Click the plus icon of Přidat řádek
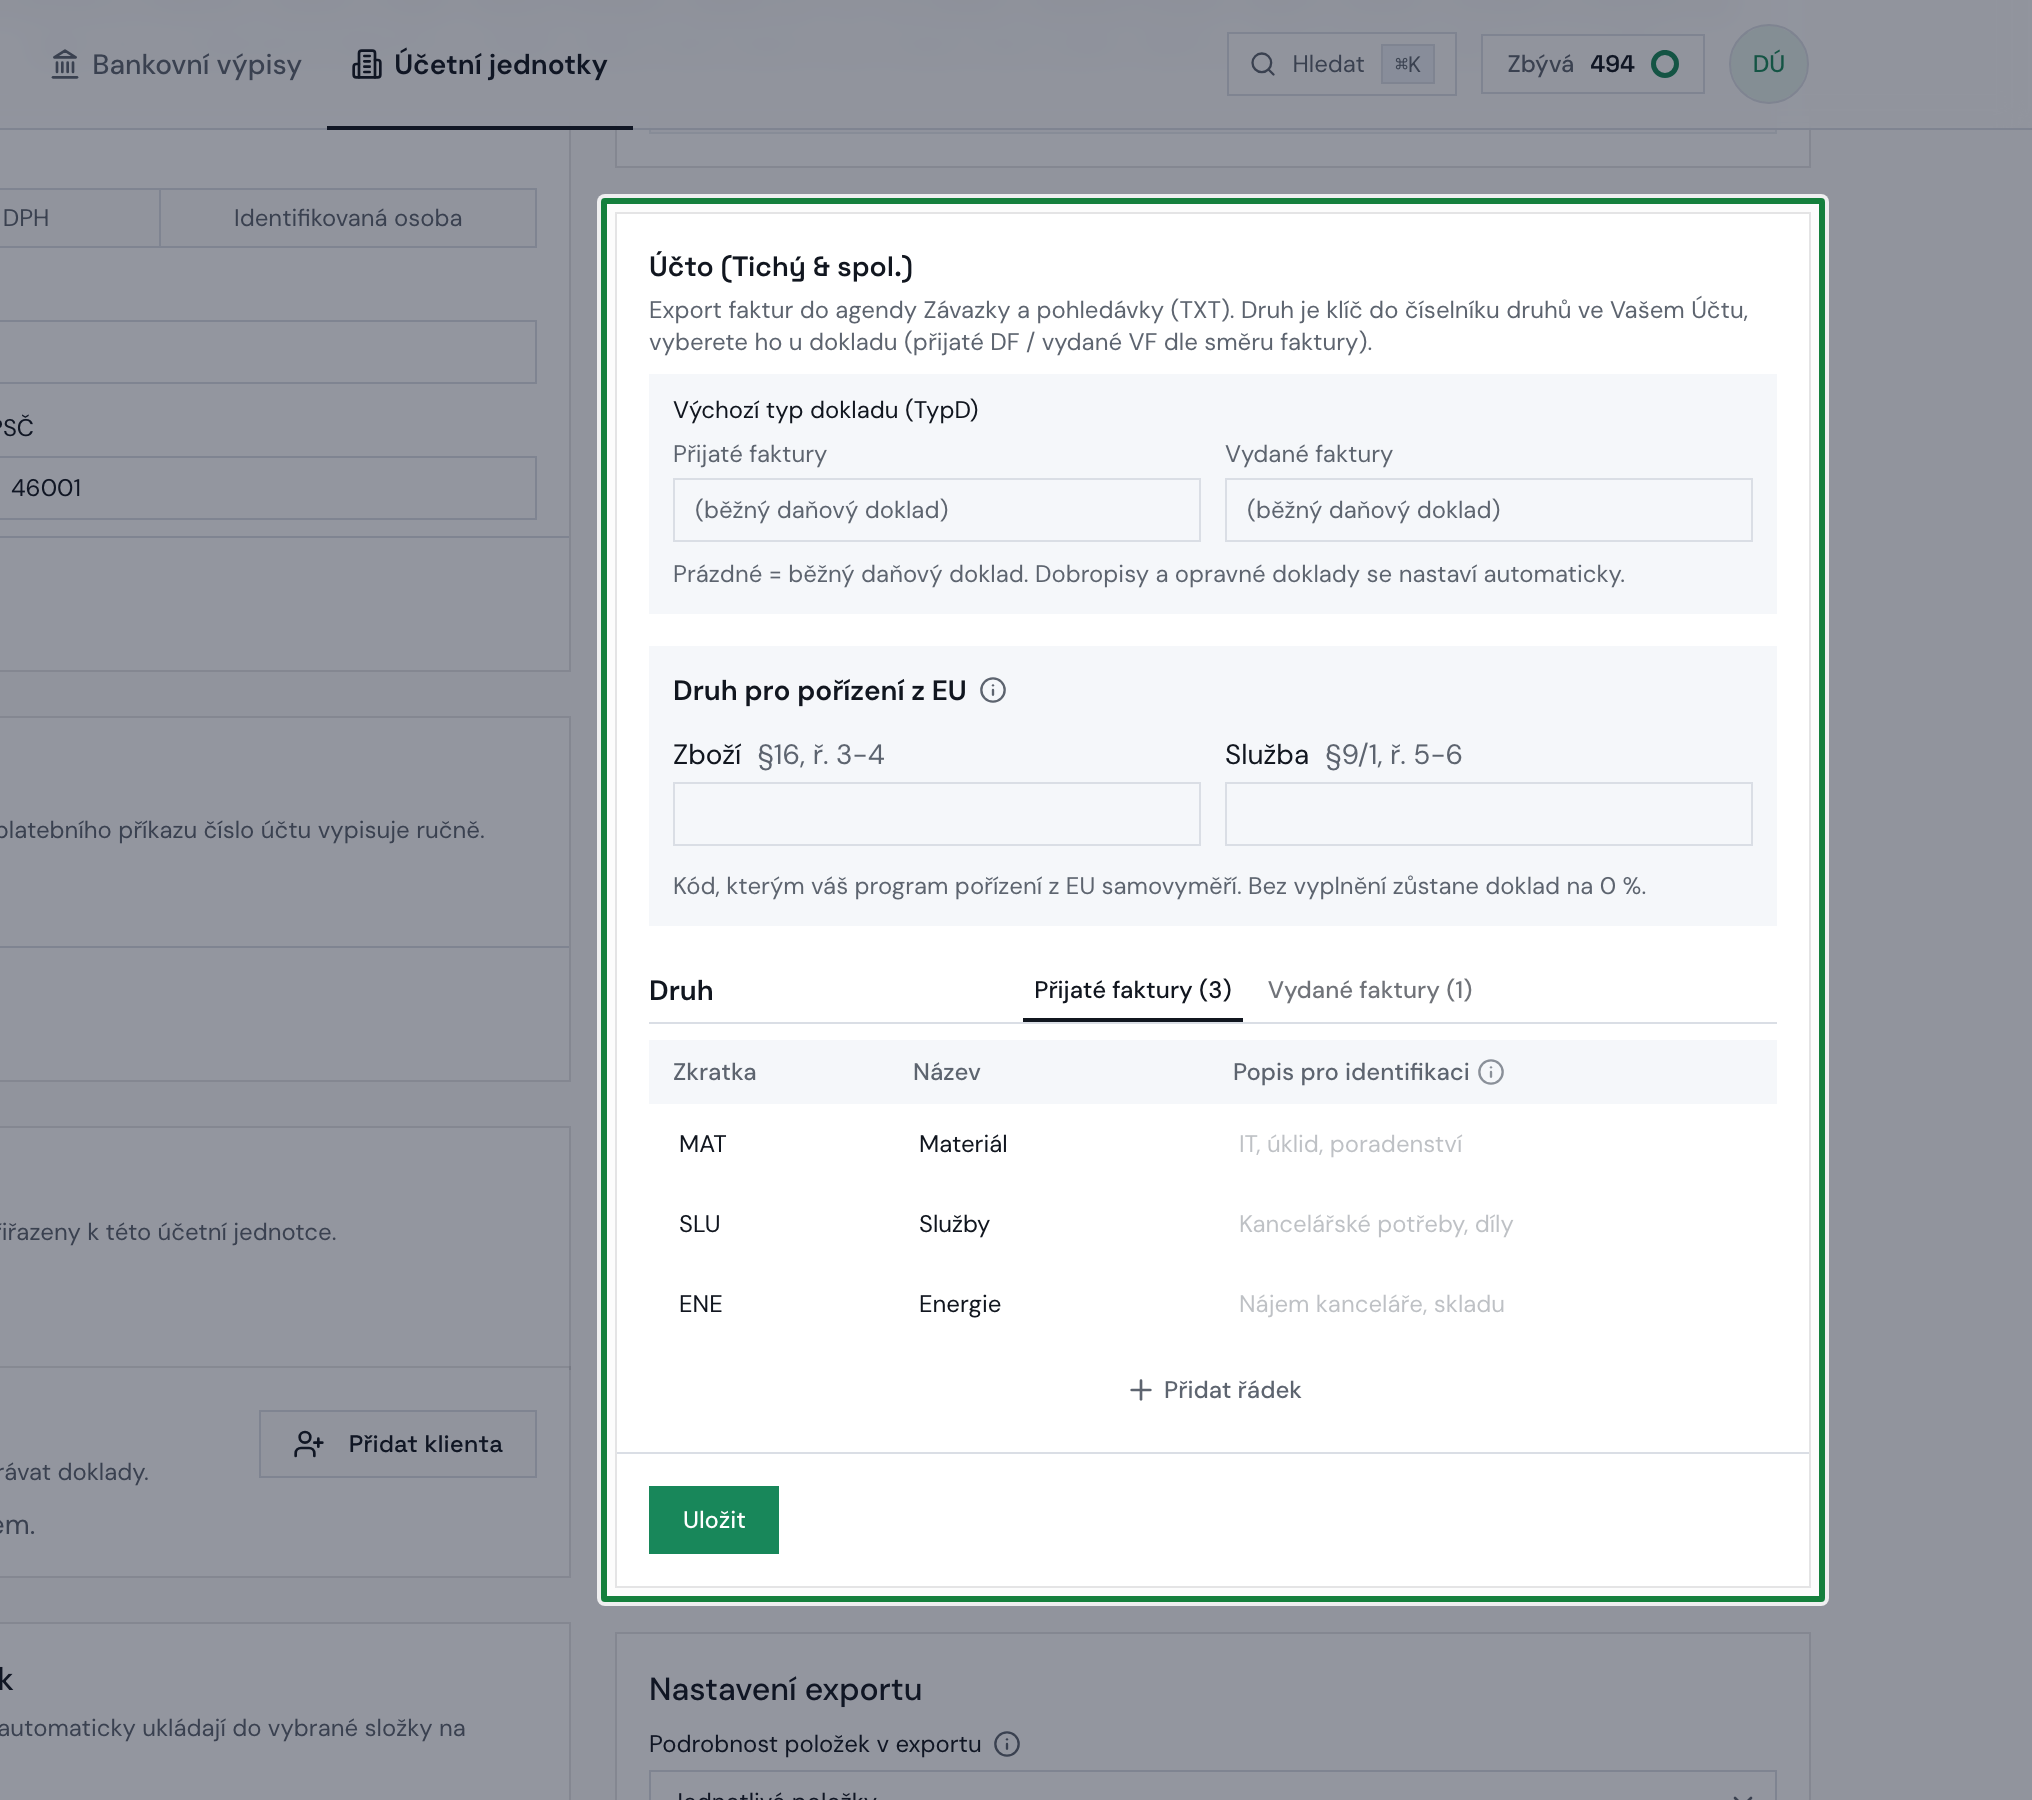 [1140, 1390]
